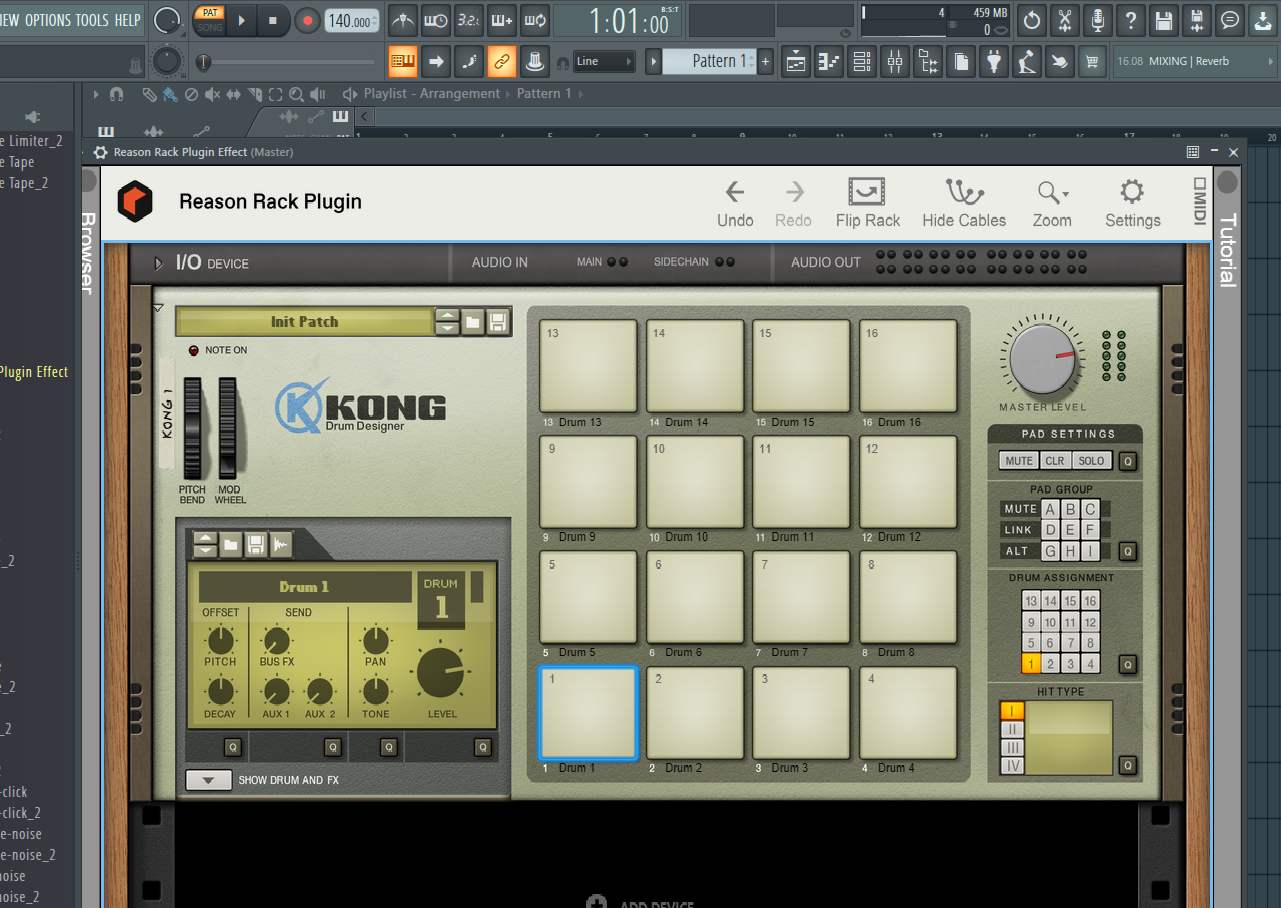Open the HELP menu

(127, 20)
